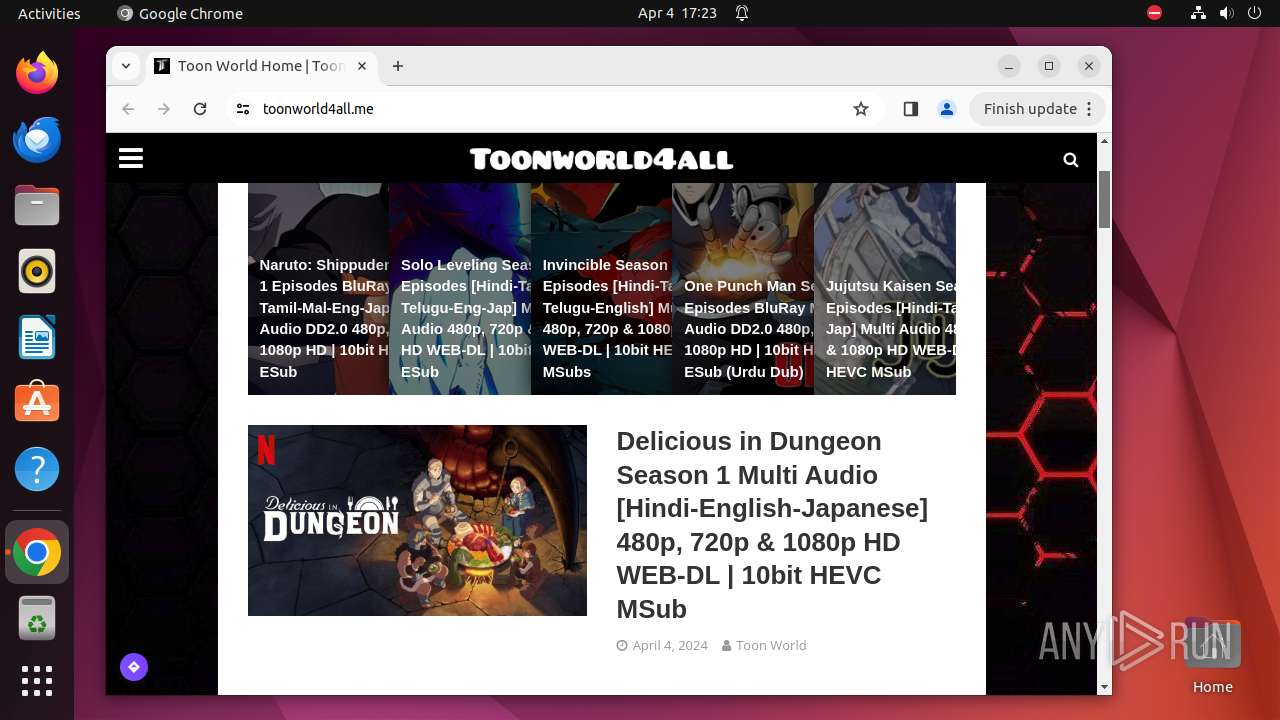Open the Files app in the dock

(x=37, y=205)
